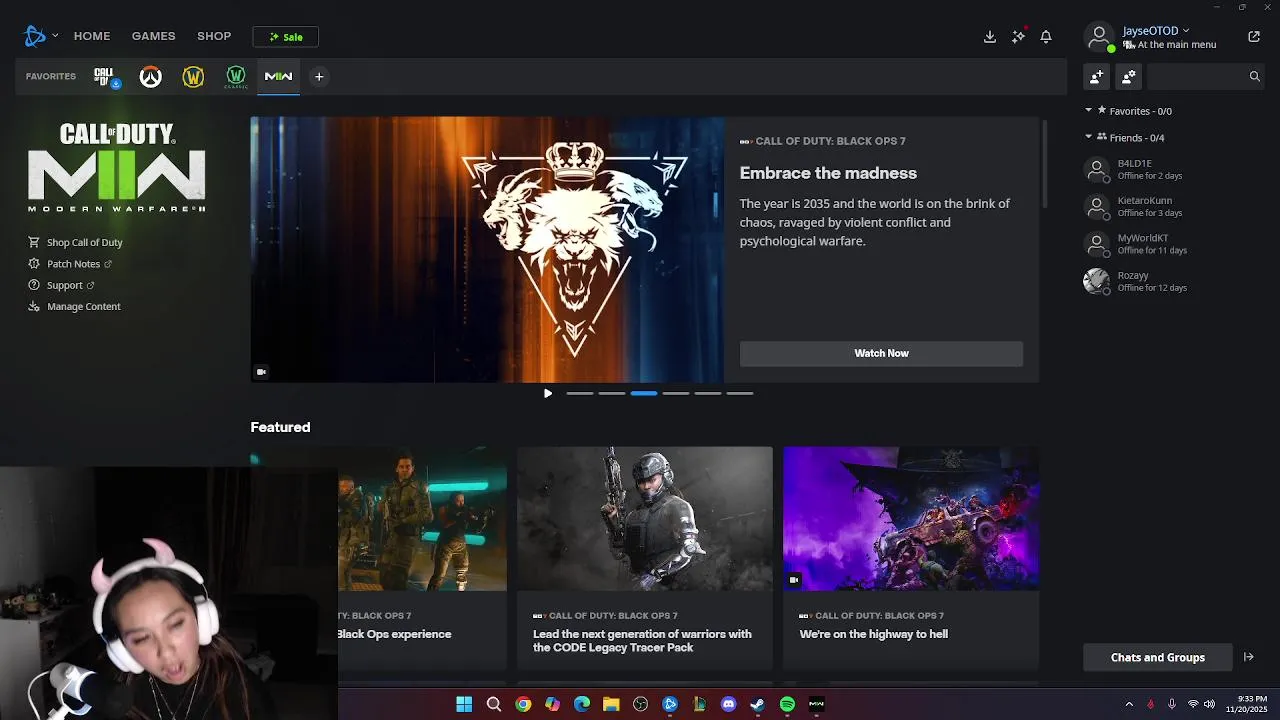This screenshot has width=1280, height=720.
Task: Select friend Rozayy
Action: click(x=1171, y=281)
